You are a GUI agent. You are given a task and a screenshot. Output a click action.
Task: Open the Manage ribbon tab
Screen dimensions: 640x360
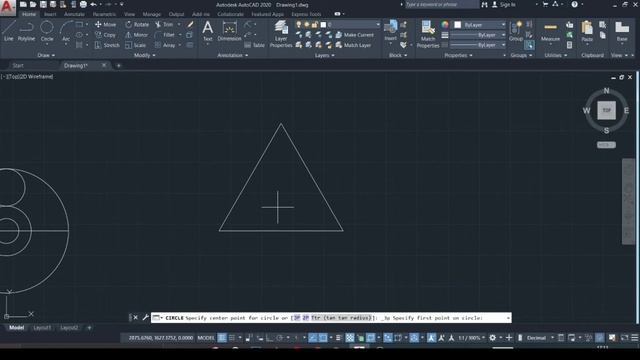coord(151,14)
